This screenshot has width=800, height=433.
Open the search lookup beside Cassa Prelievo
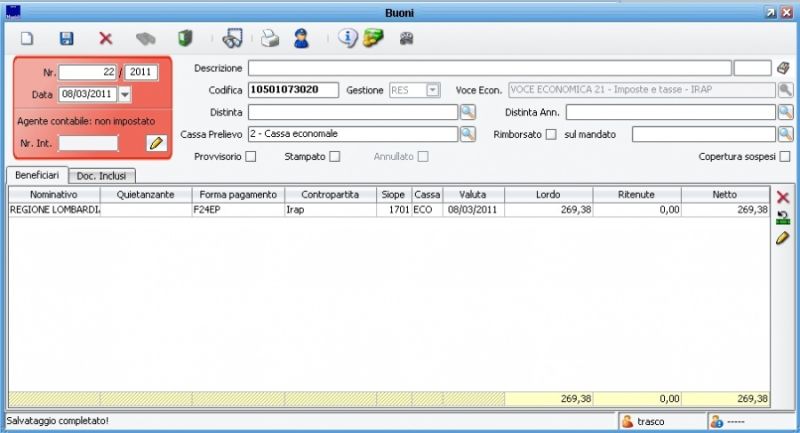467,134
